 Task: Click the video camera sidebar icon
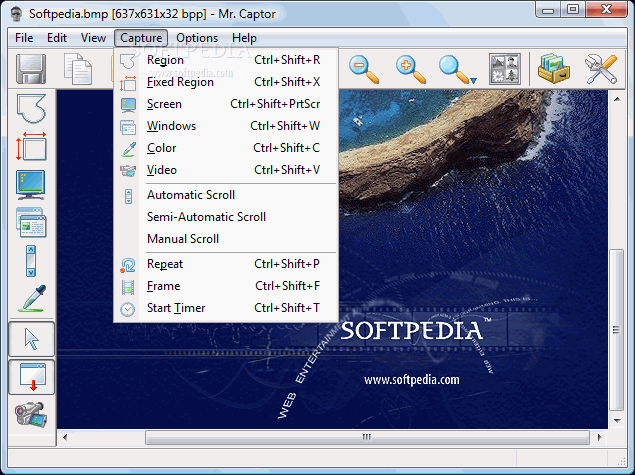pyautogui.click(x=31, y=414)
